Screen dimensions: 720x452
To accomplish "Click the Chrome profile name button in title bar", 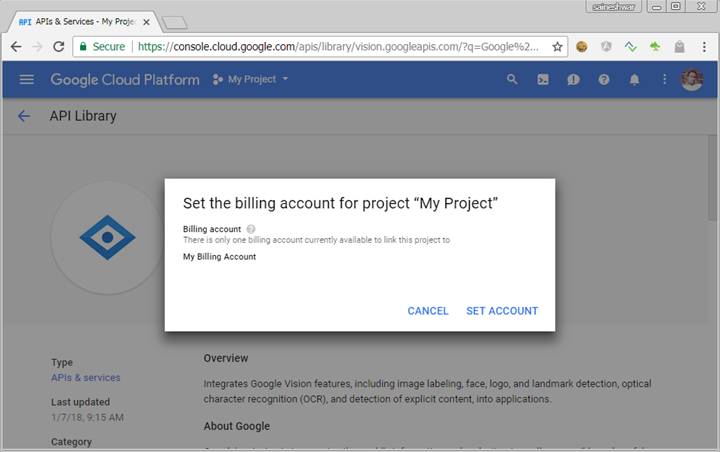I will 613,6.
